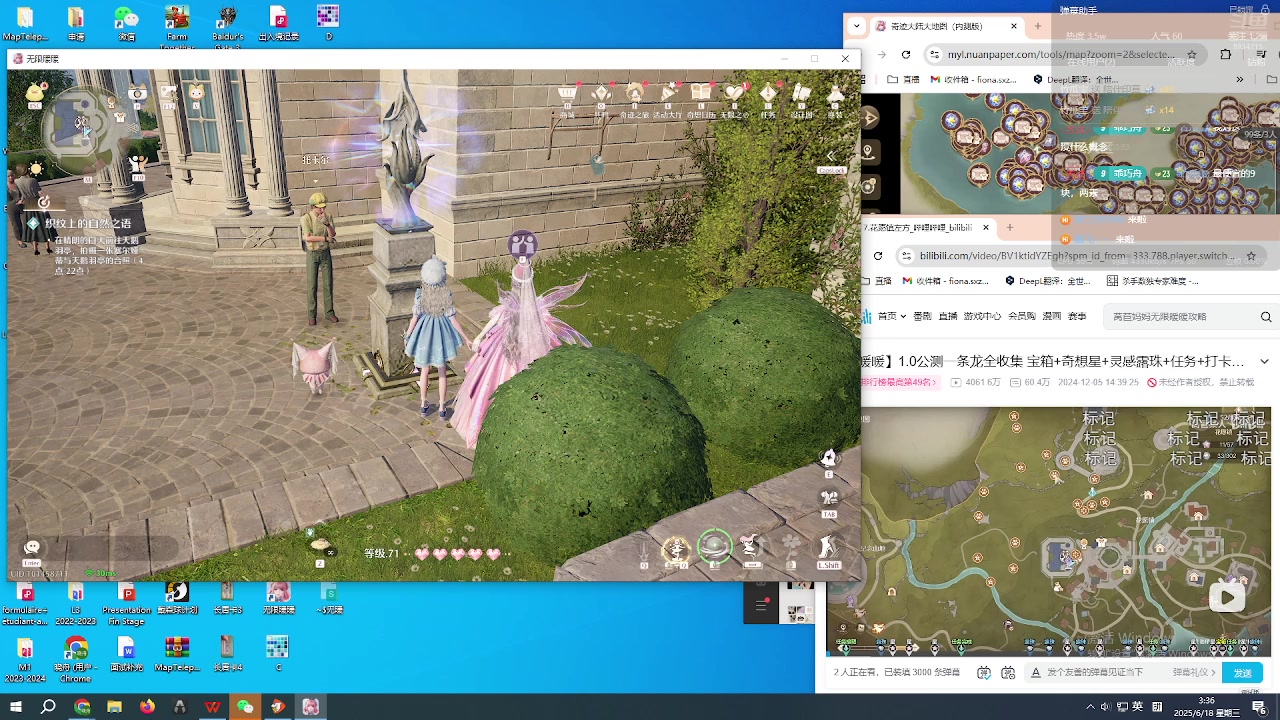Play the bilibili video with play button
This screenshot has height=720, width=1280.
[x=1227, y=598]
